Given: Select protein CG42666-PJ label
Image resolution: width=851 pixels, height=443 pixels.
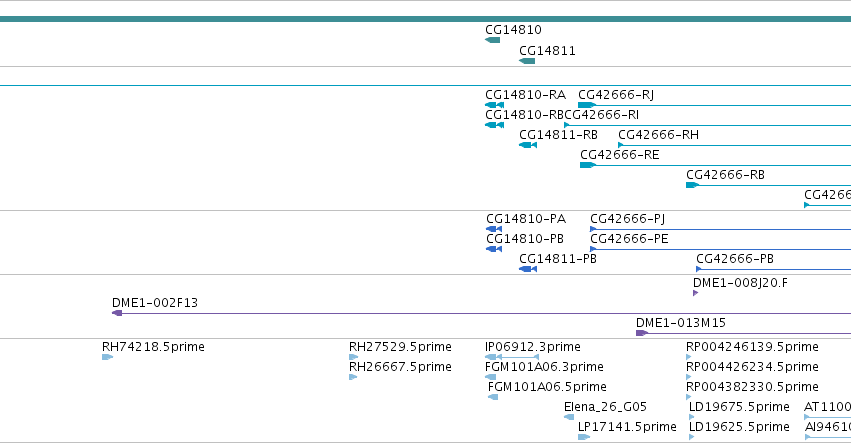Looking at the screenshot, I should [x=627, y=219].
